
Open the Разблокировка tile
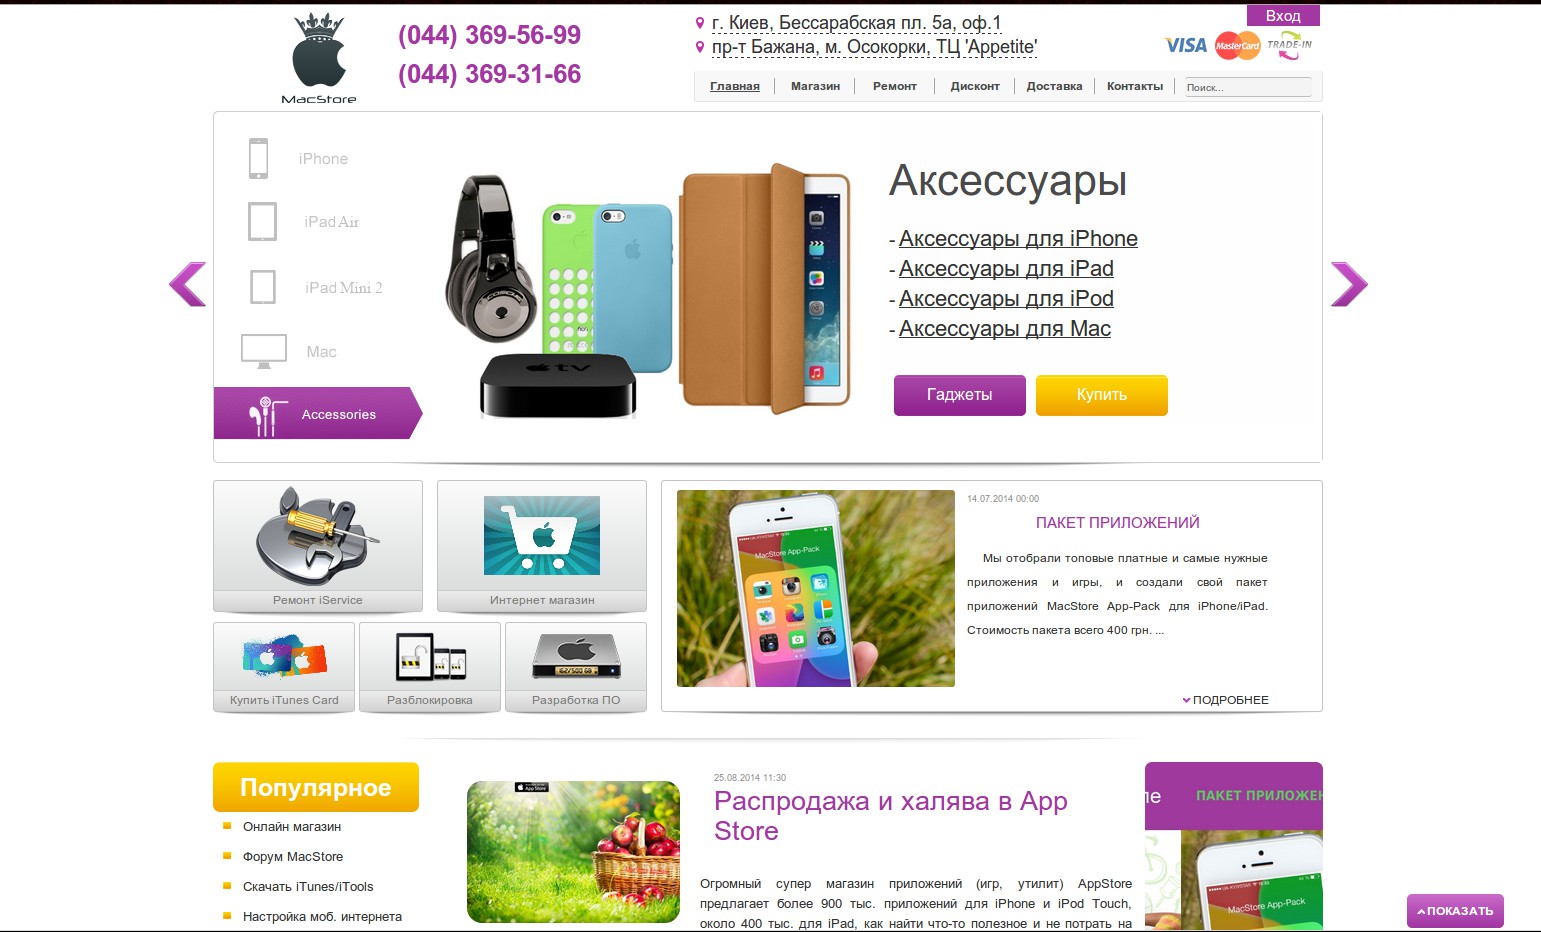coord(430,667)
